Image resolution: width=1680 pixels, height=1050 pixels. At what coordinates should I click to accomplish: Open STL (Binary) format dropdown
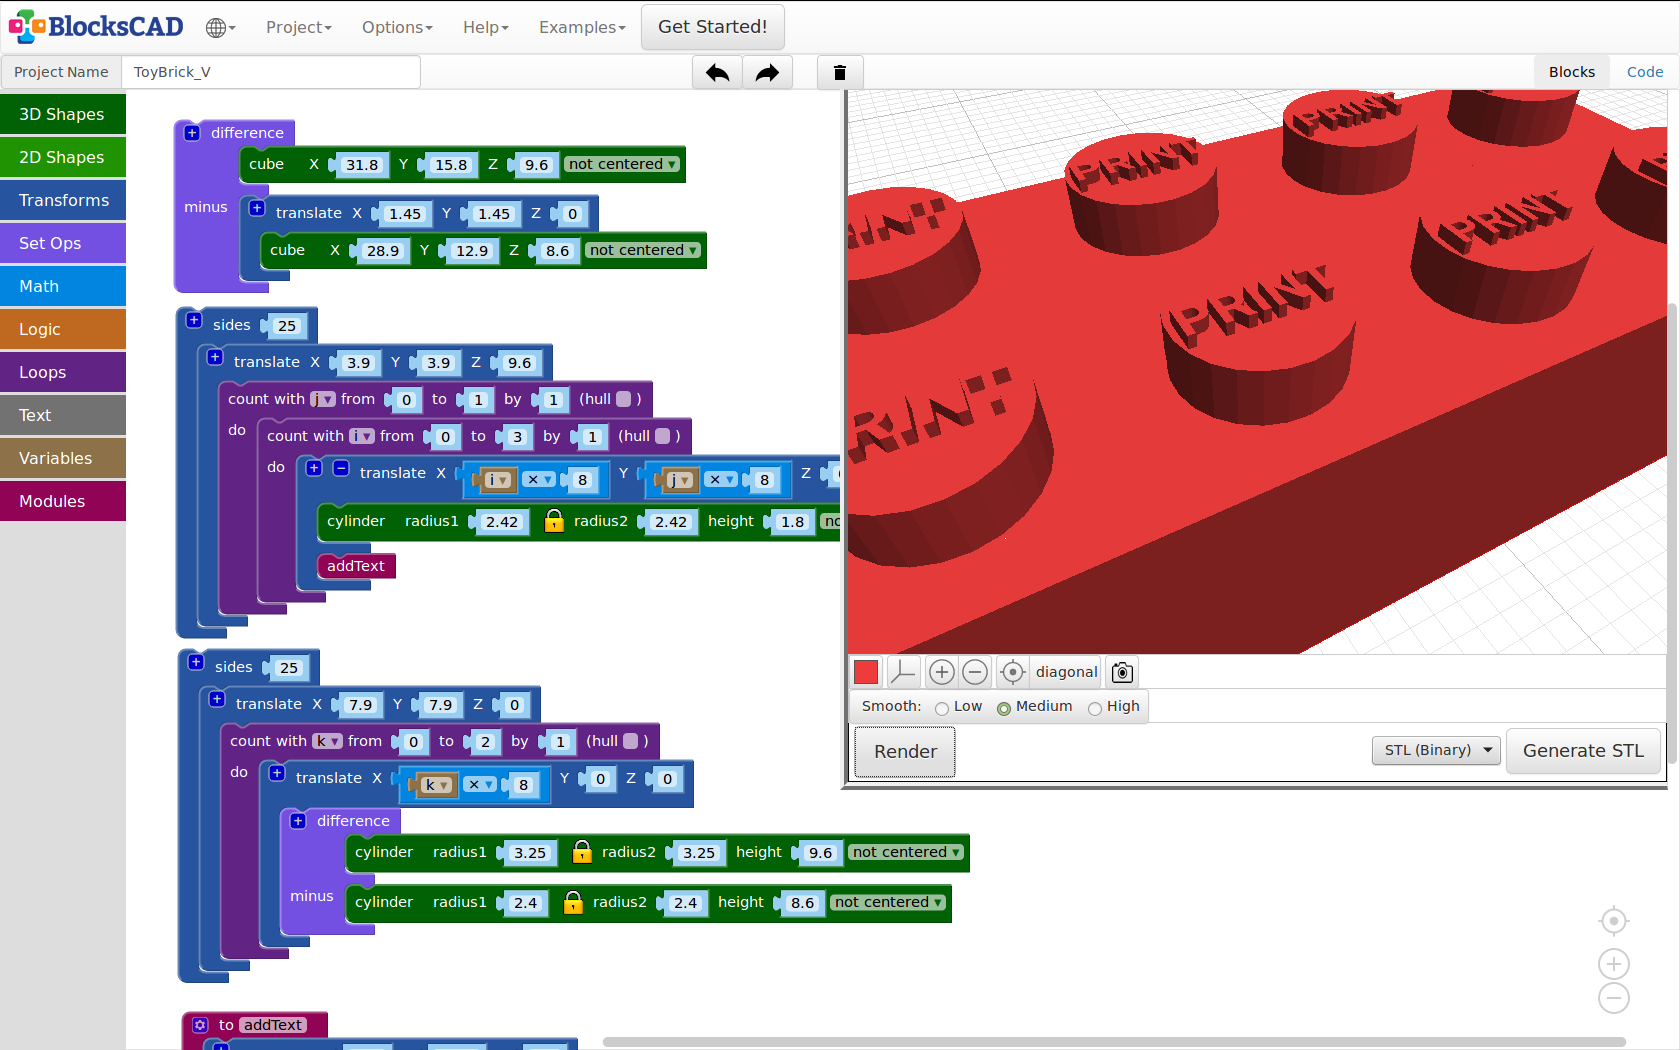click(x=1436, y=750)
